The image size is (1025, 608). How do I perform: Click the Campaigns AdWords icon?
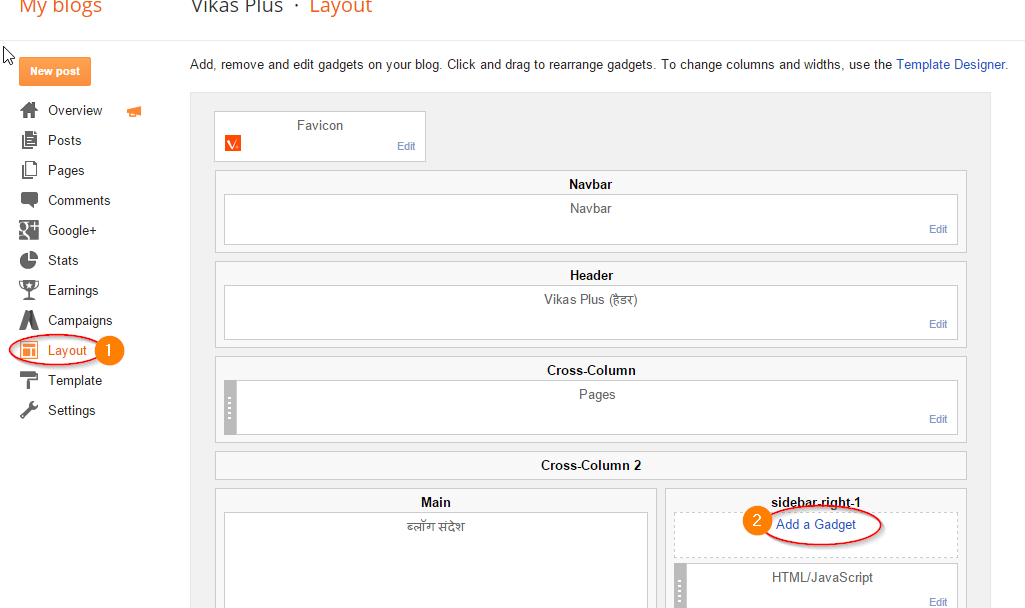point(29,320)
